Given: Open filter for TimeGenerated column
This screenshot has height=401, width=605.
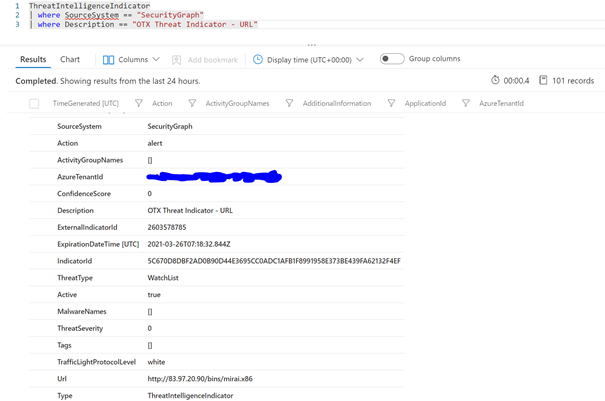Looking at the screenshot, I should [138, 103].
